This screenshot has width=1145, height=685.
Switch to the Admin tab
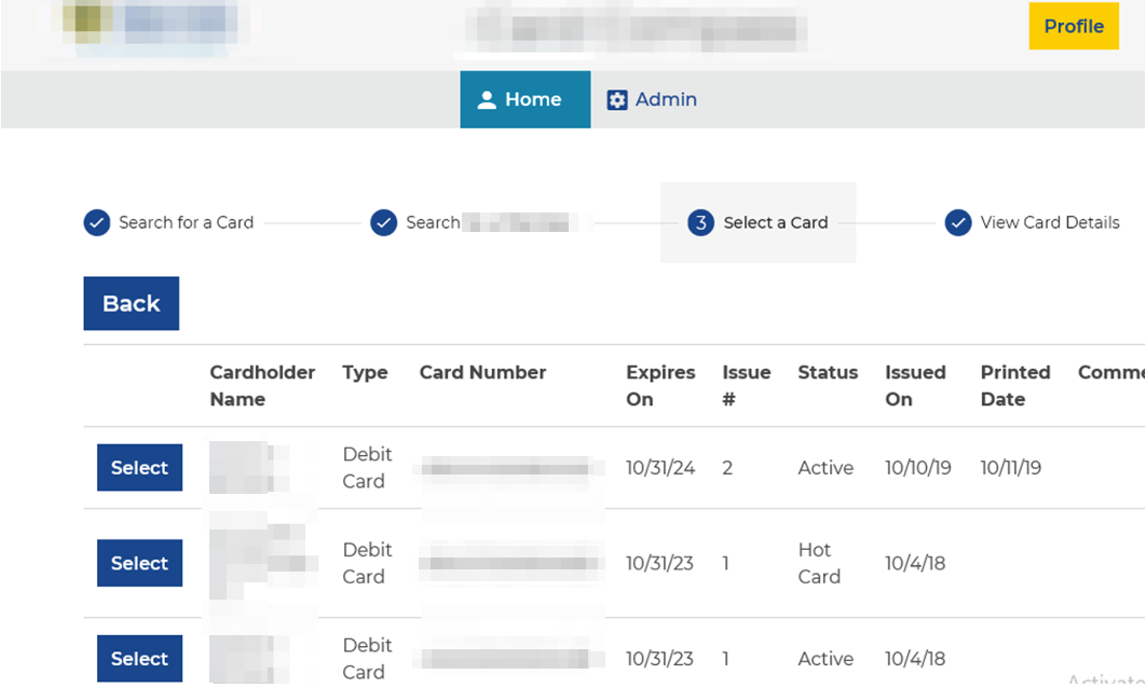point(652,100)
